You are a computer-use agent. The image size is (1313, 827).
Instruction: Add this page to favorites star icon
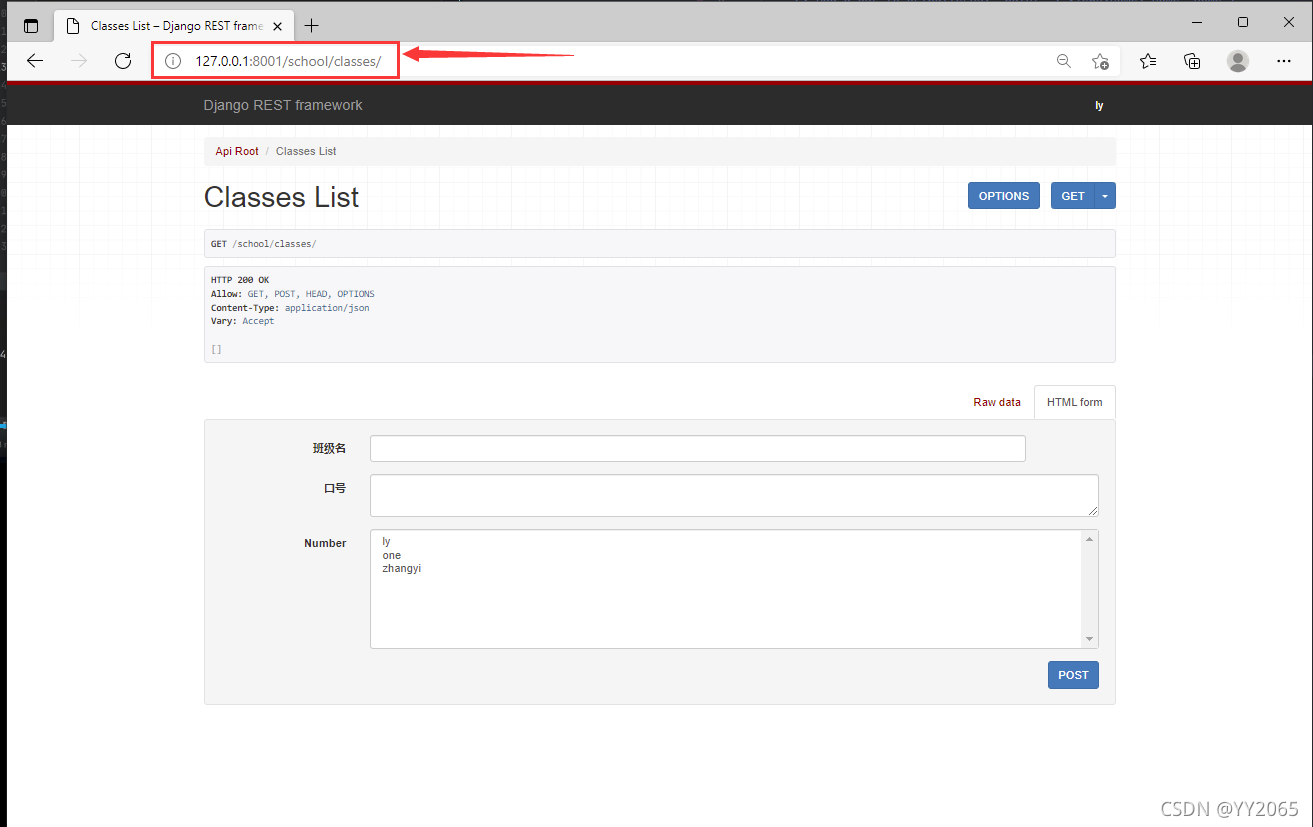1100,61
